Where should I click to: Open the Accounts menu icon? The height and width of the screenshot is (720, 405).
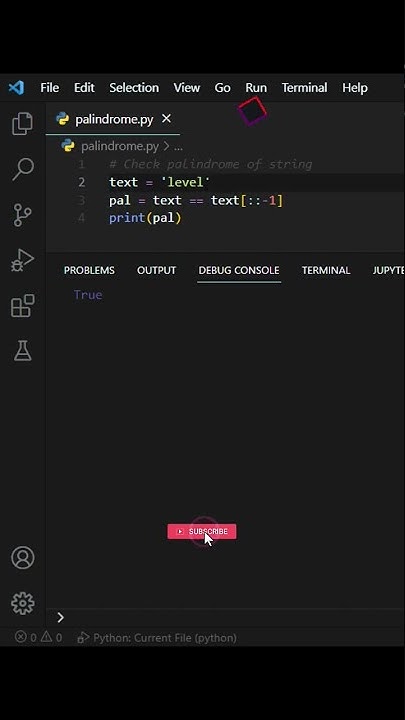coord(22,558)
